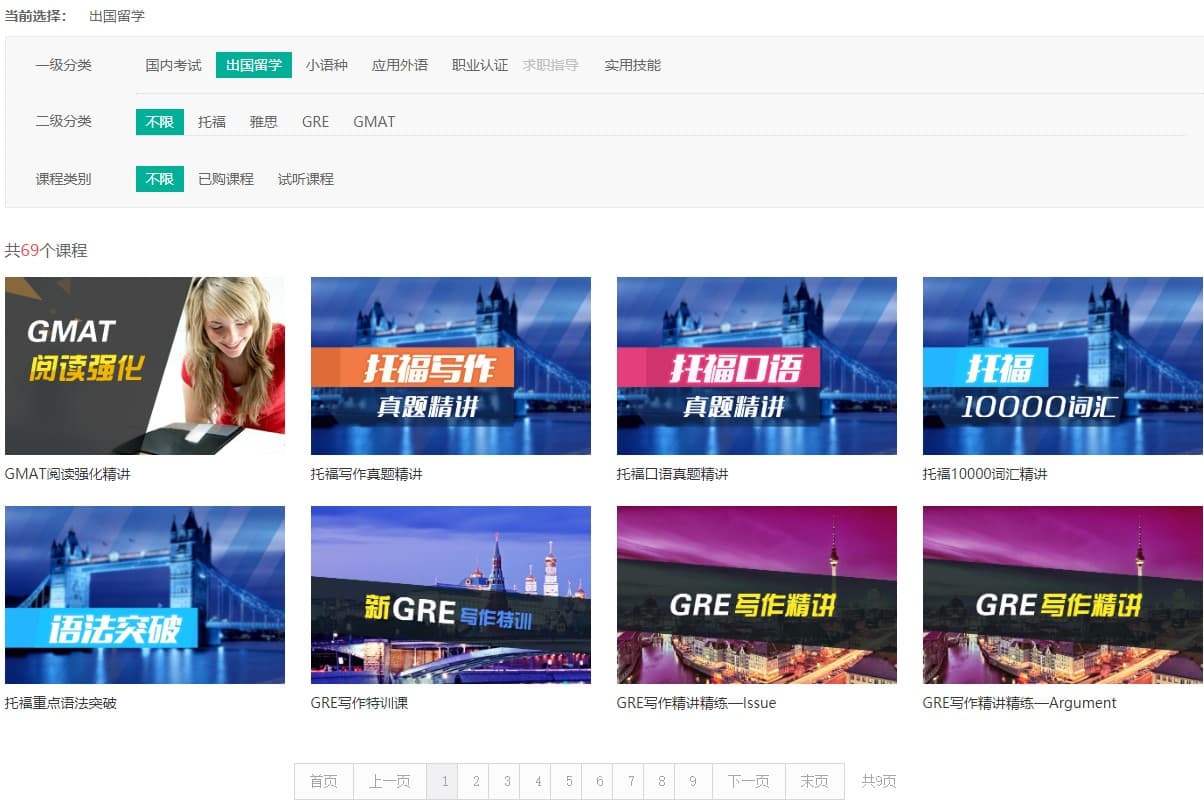Go to 首页 in pagination
The width and height of the screenshot is (1204, 802).
click(324, 782)
